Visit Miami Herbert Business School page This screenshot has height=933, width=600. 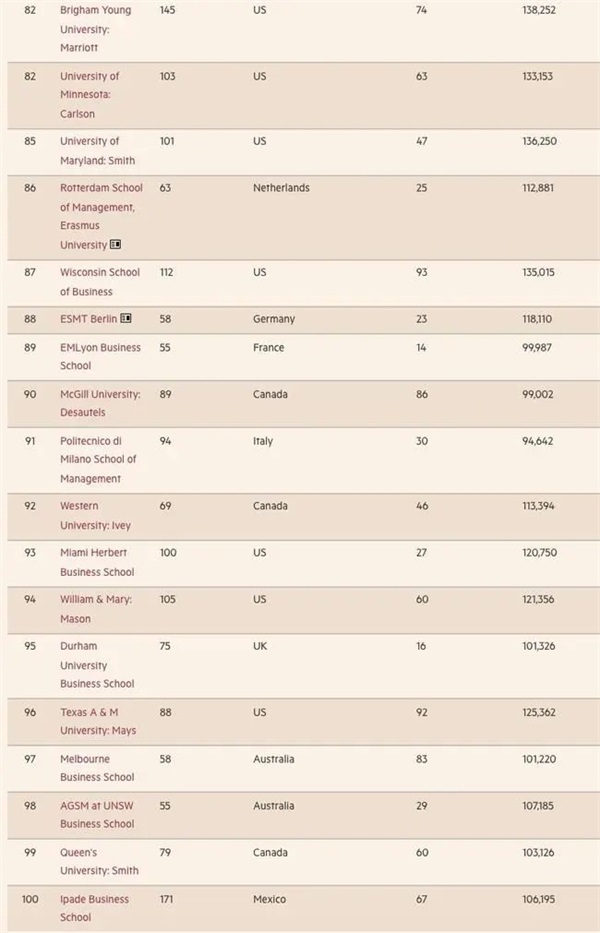(96, 562)
